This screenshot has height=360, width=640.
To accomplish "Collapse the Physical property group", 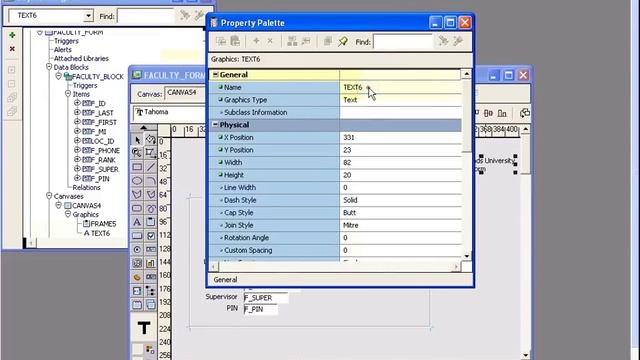I will point(216,125).
